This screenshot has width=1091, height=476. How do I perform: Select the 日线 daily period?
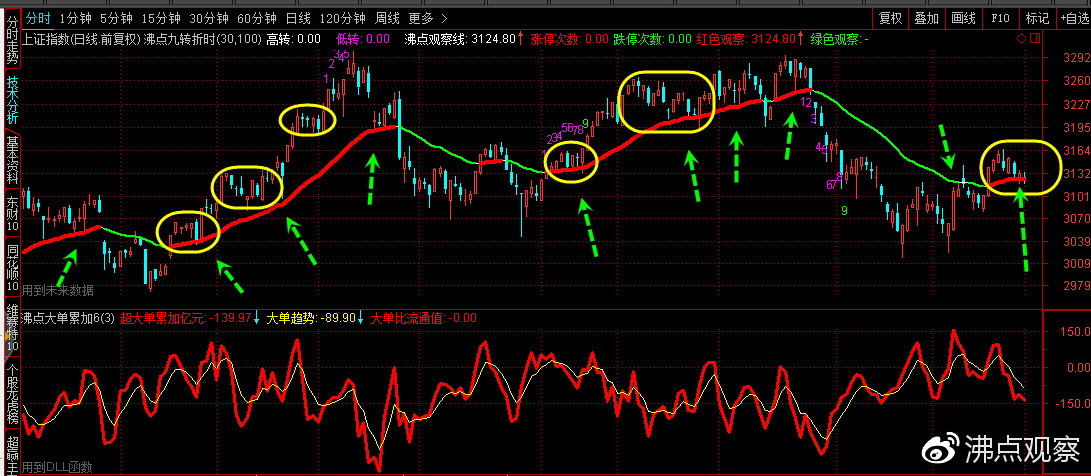point(298,18)
